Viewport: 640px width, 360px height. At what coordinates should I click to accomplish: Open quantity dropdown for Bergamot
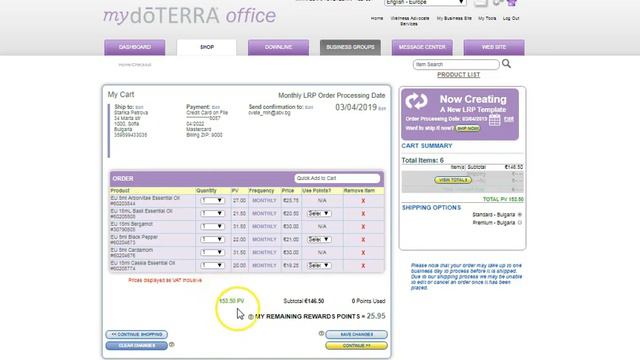coord(212,227)
